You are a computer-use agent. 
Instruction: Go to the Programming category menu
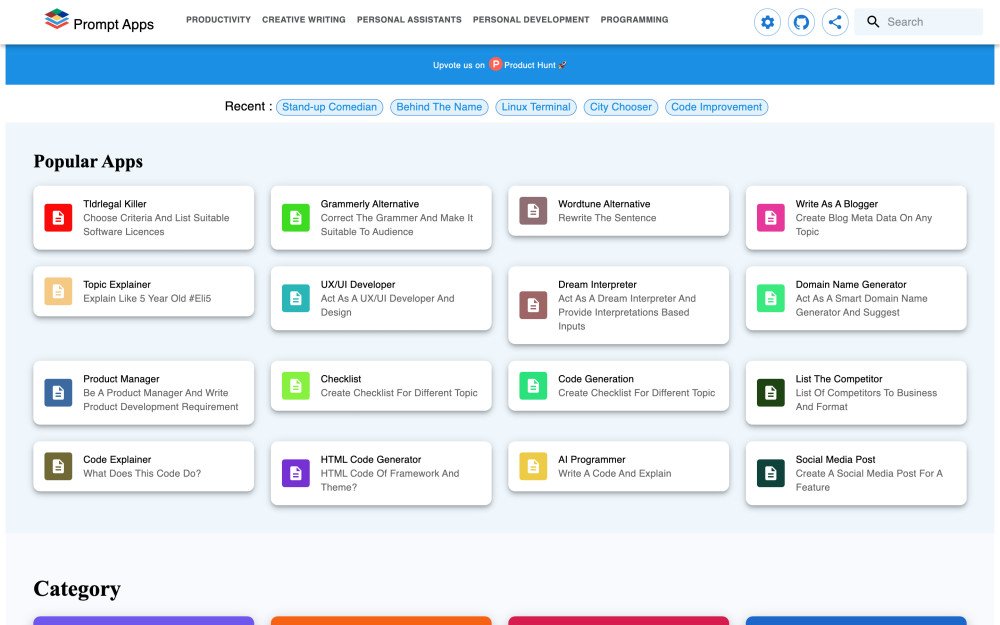point(634,20)
